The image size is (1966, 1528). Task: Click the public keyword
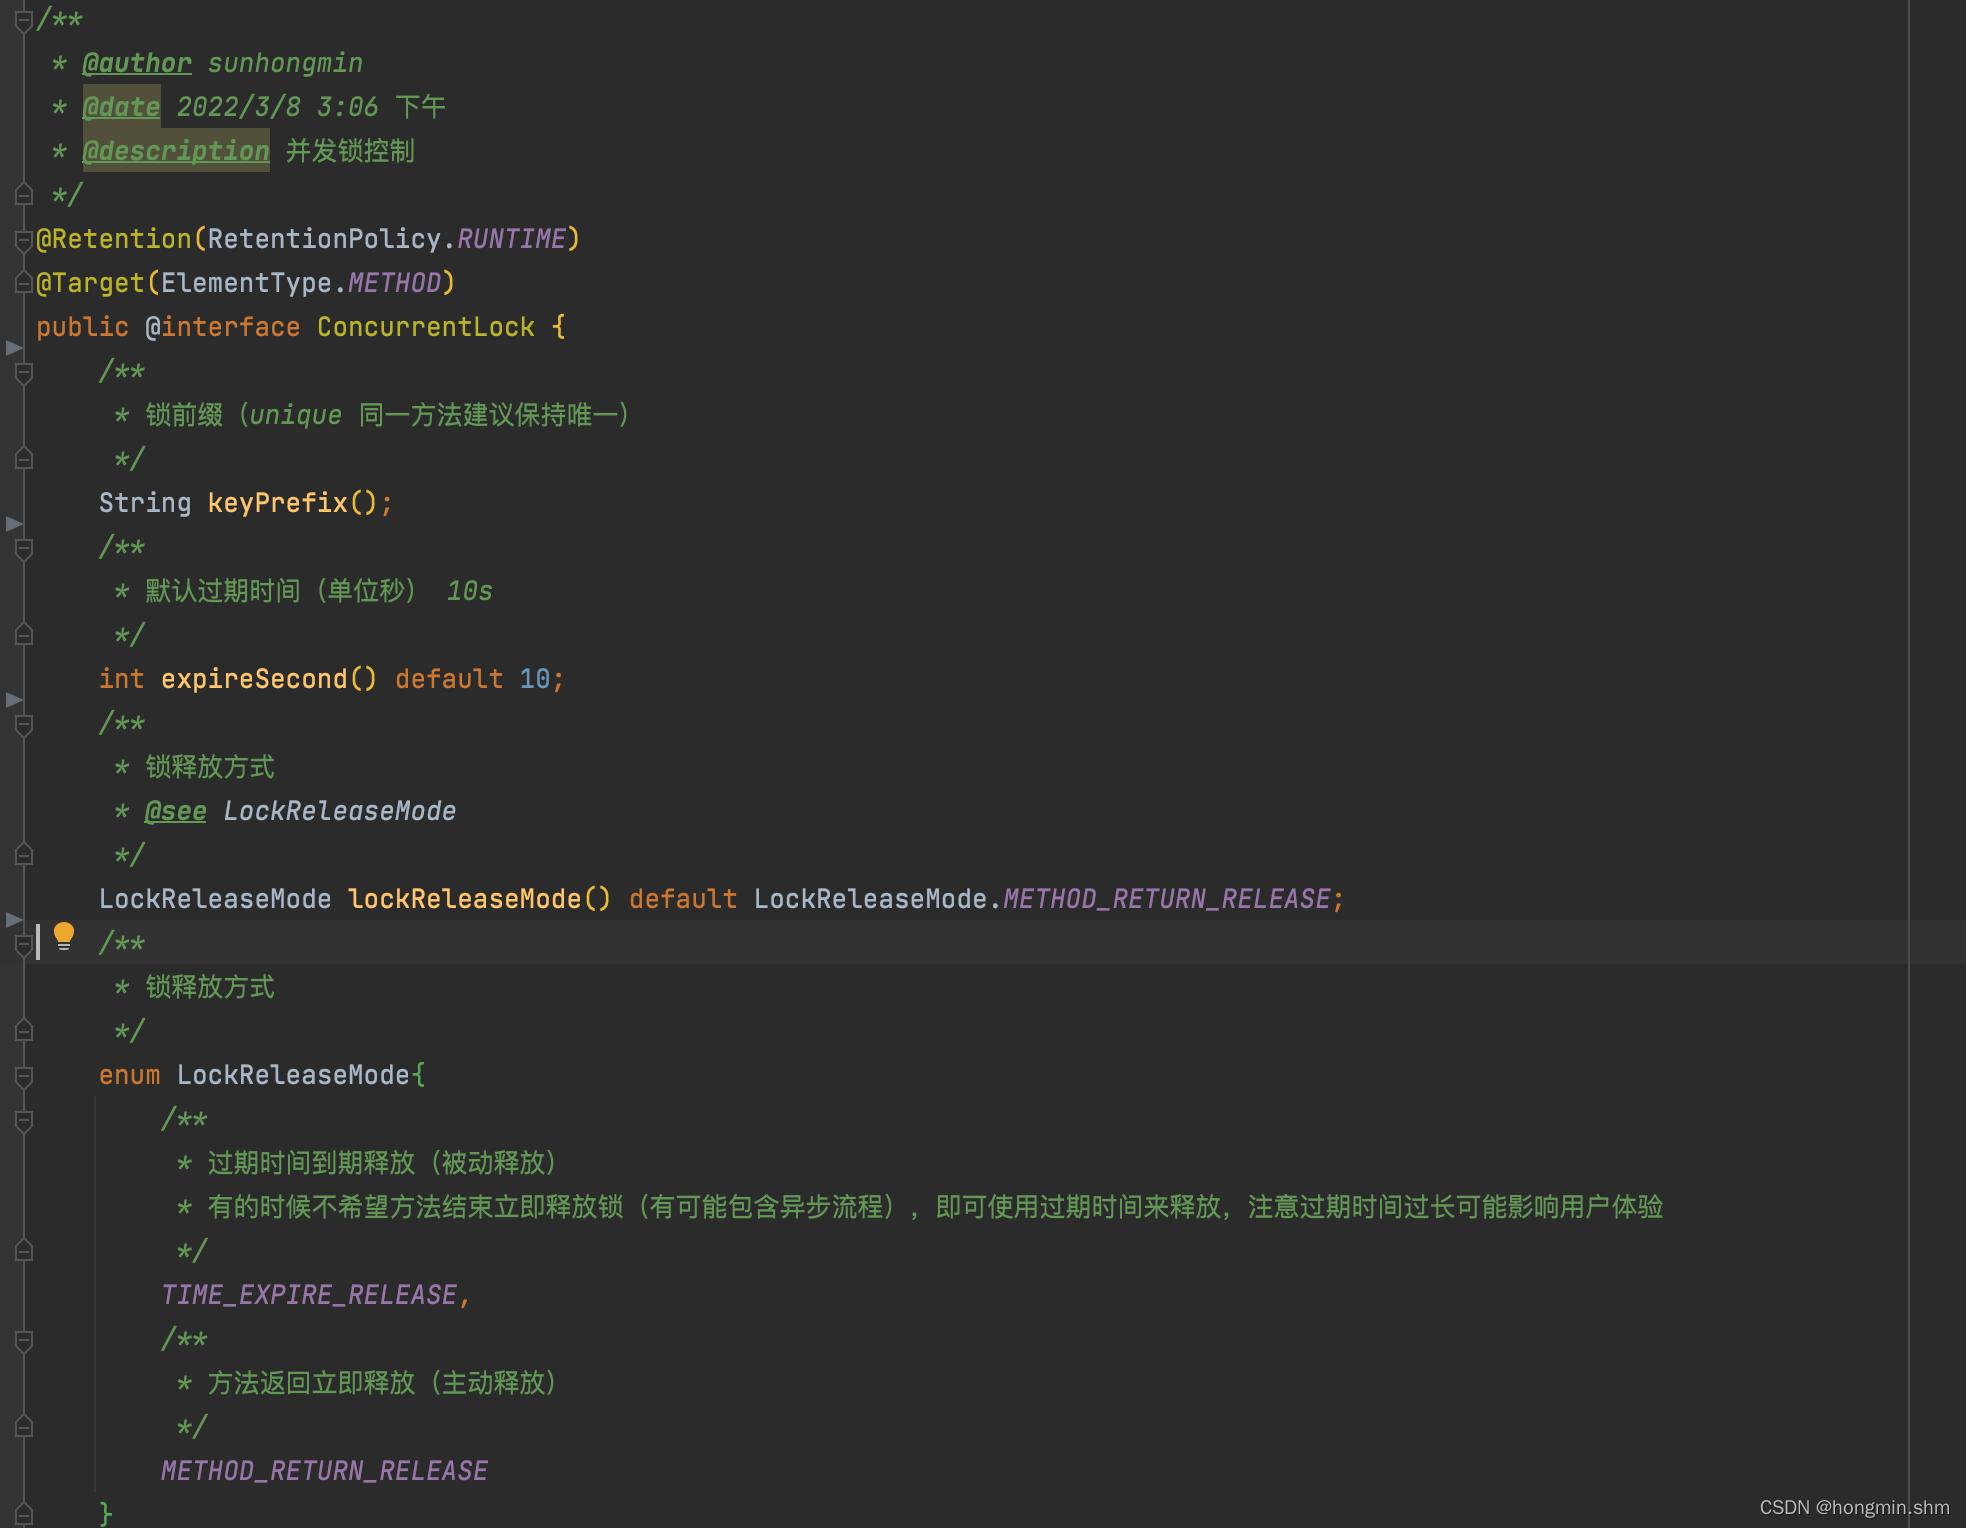[82, 327]
